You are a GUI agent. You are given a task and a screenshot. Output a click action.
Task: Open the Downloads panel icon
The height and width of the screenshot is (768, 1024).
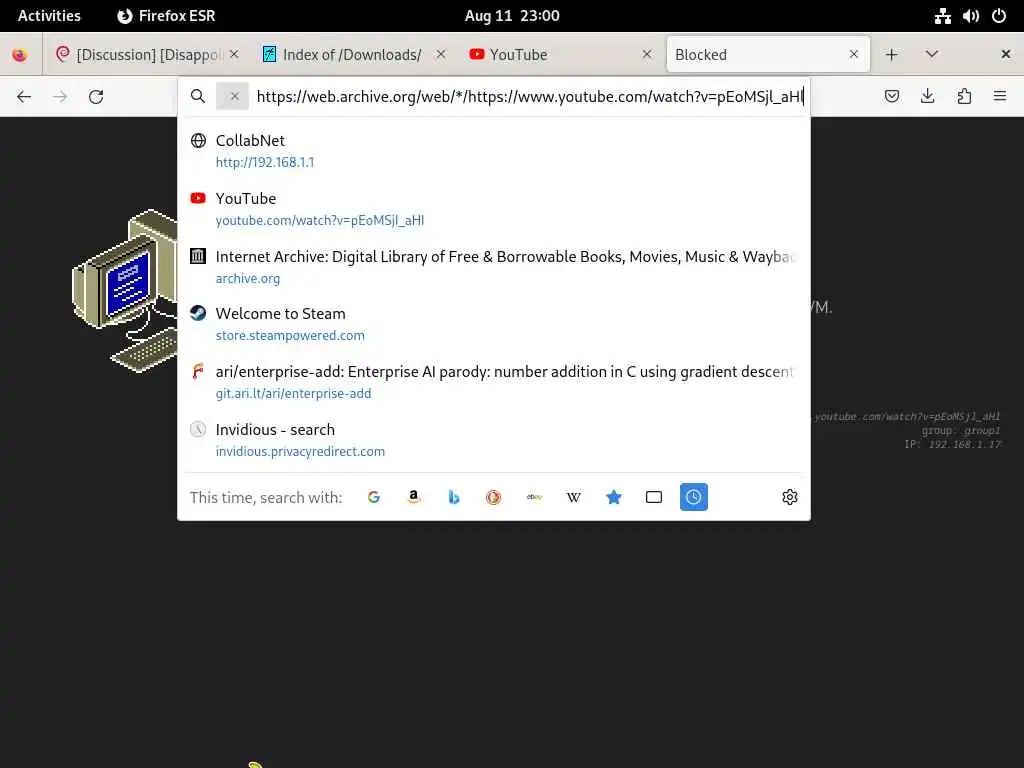pyautogui.click(x=927, y=97)
